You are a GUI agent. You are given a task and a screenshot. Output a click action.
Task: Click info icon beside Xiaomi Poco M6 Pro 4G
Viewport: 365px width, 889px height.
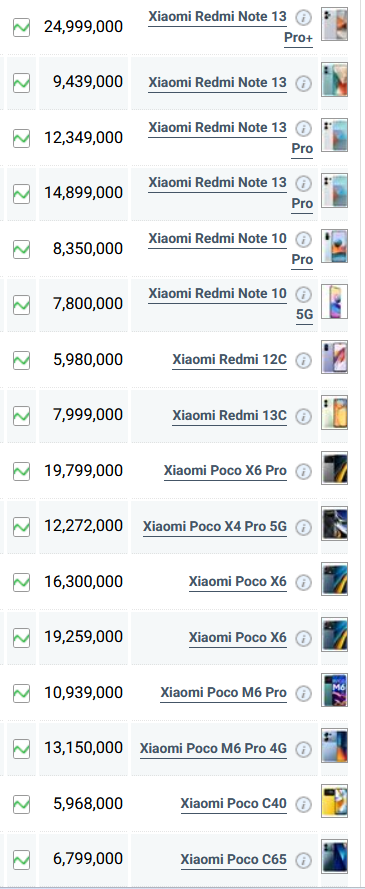click(x=304, y=750)
